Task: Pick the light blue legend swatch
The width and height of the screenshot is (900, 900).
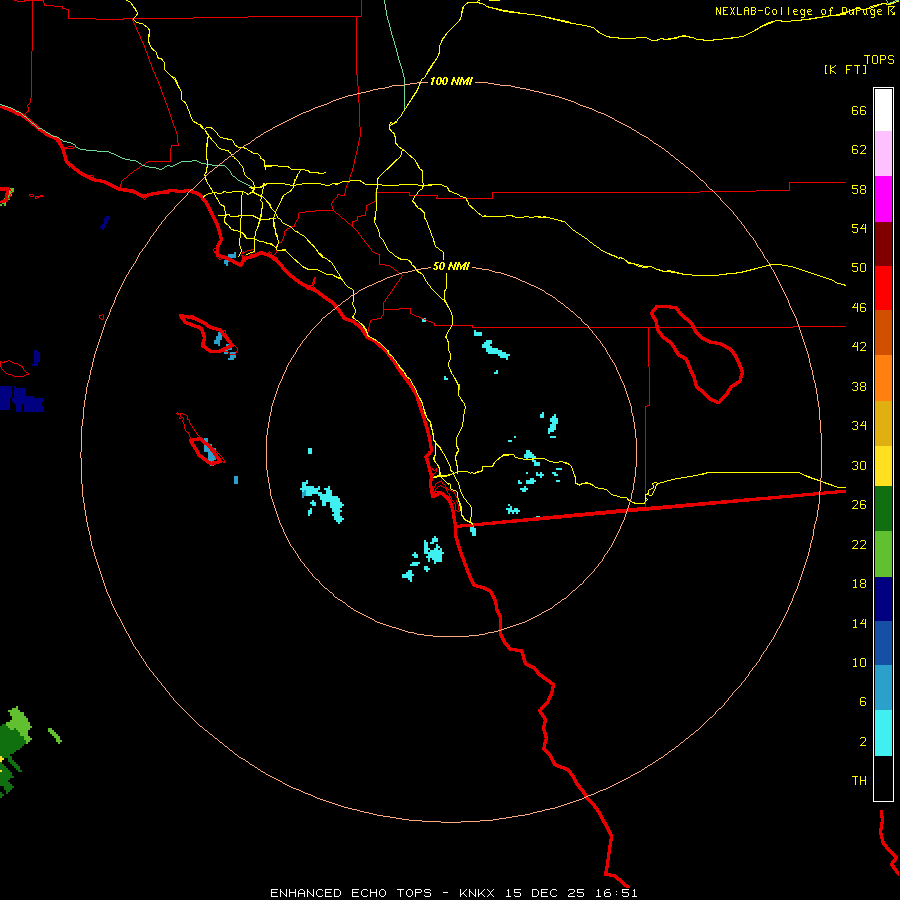Action: pyautogui.click(x=883, y=688)
